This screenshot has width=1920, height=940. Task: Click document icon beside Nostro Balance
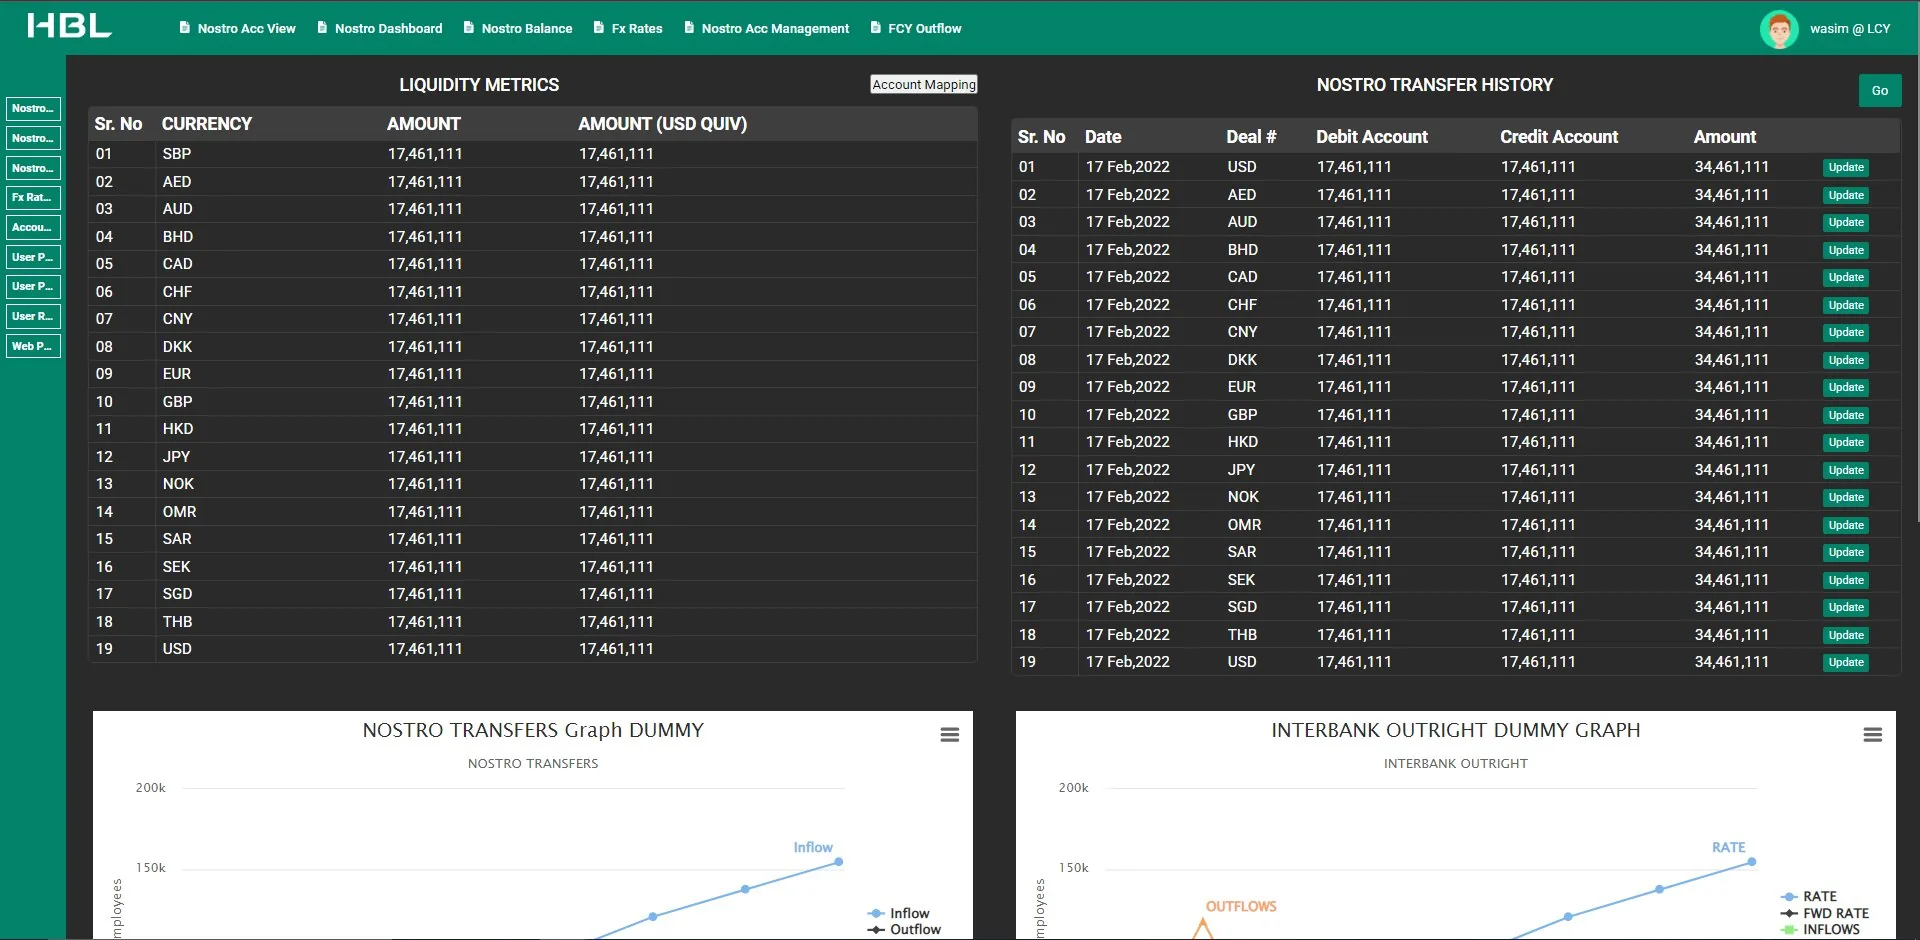(469, 28)
